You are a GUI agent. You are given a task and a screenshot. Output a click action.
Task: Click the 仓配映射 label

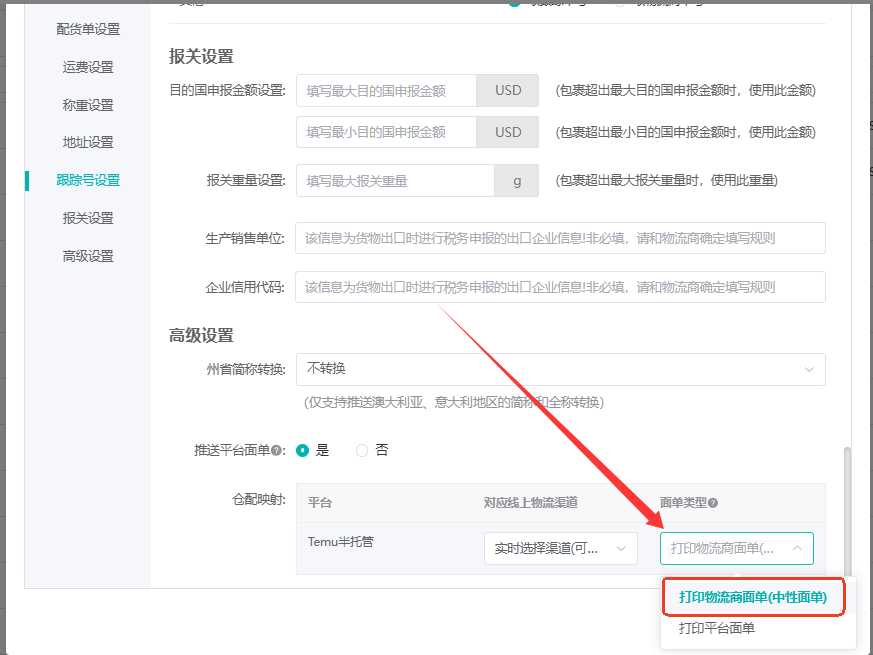(259, 499)
